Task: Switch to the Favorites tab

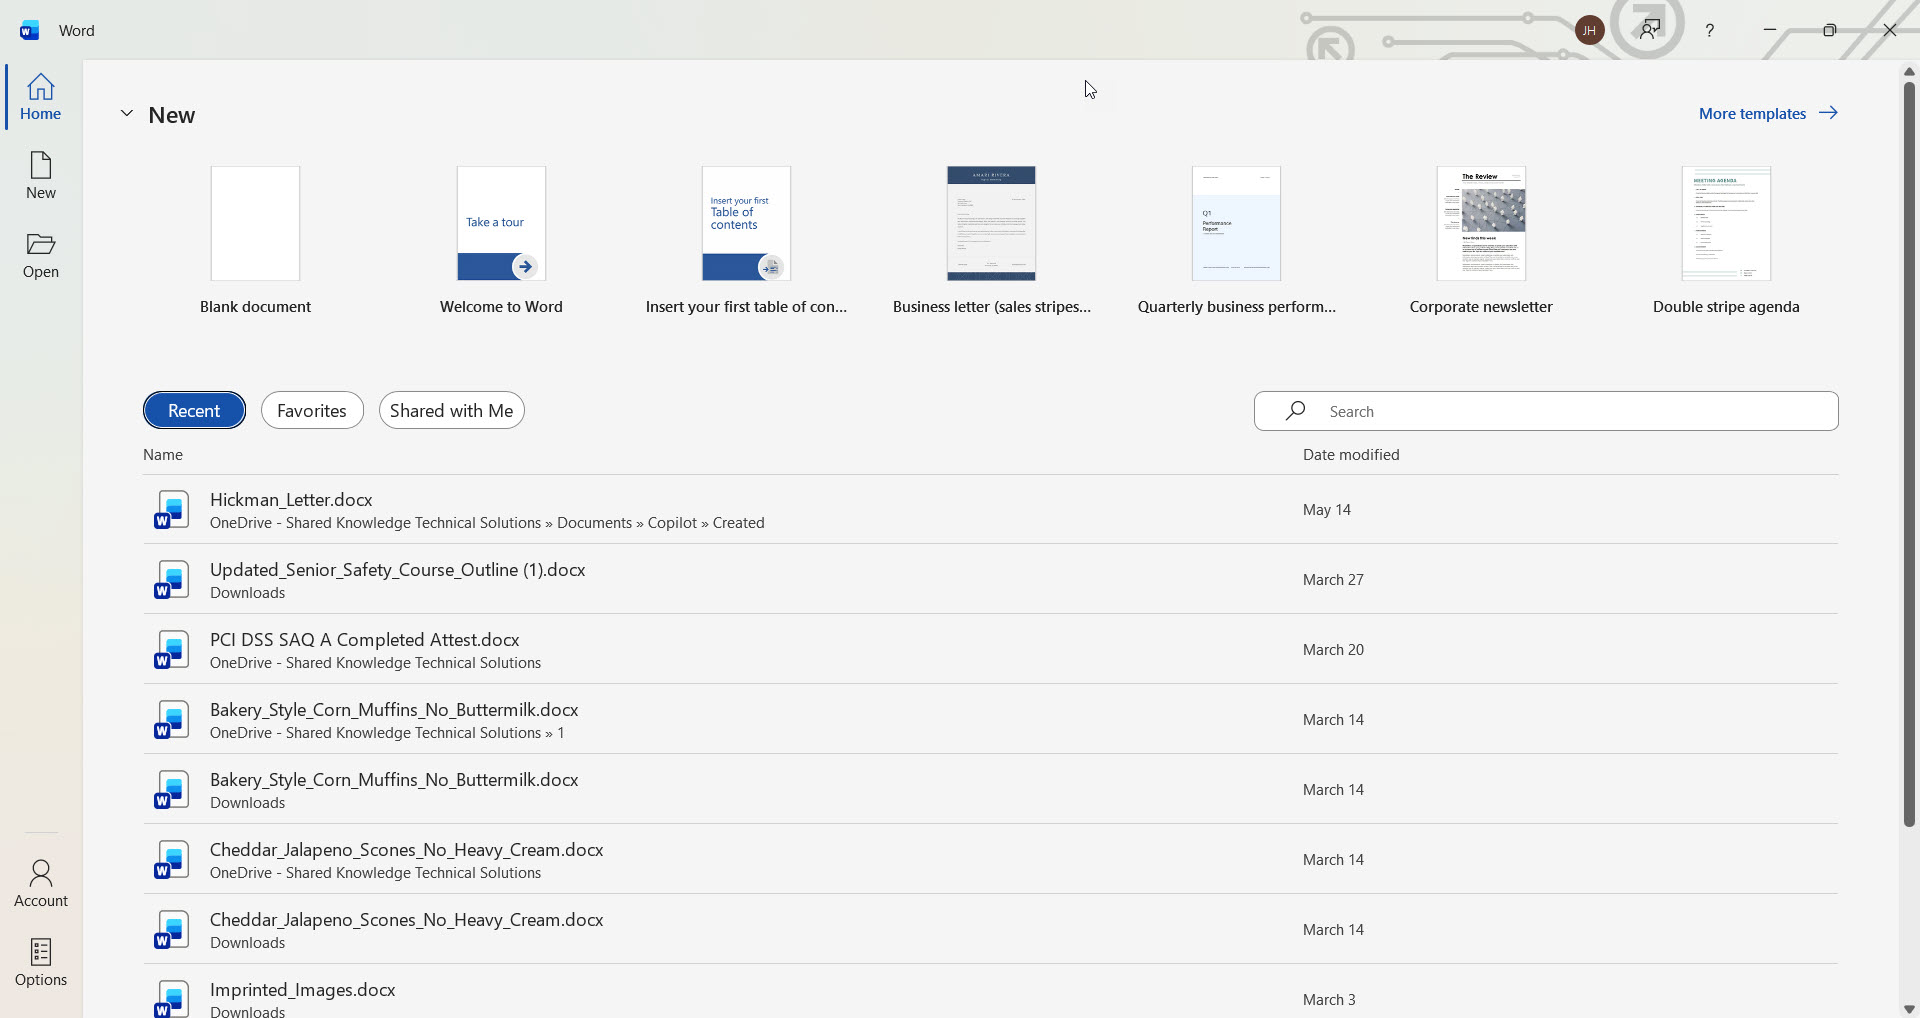Action: coord(312,411)
